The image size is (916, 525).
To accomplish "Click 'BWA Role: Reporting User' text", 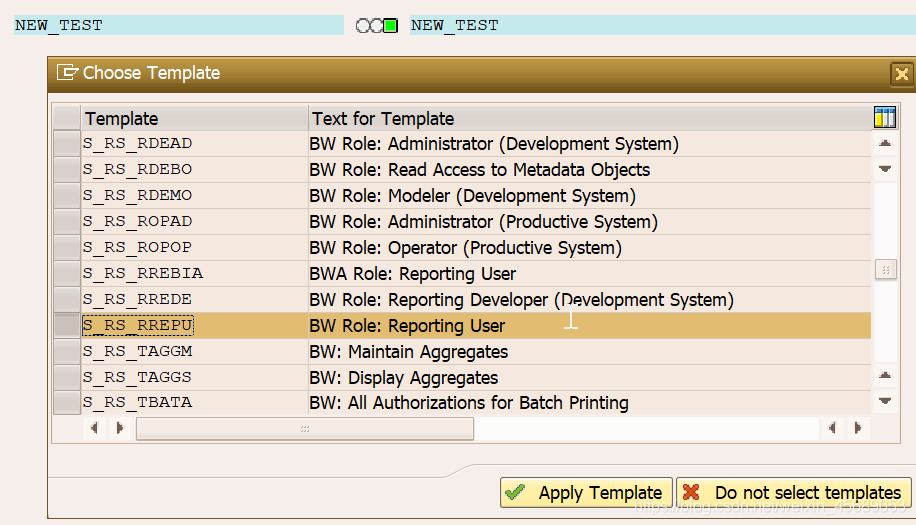I will tap(413, 274).
